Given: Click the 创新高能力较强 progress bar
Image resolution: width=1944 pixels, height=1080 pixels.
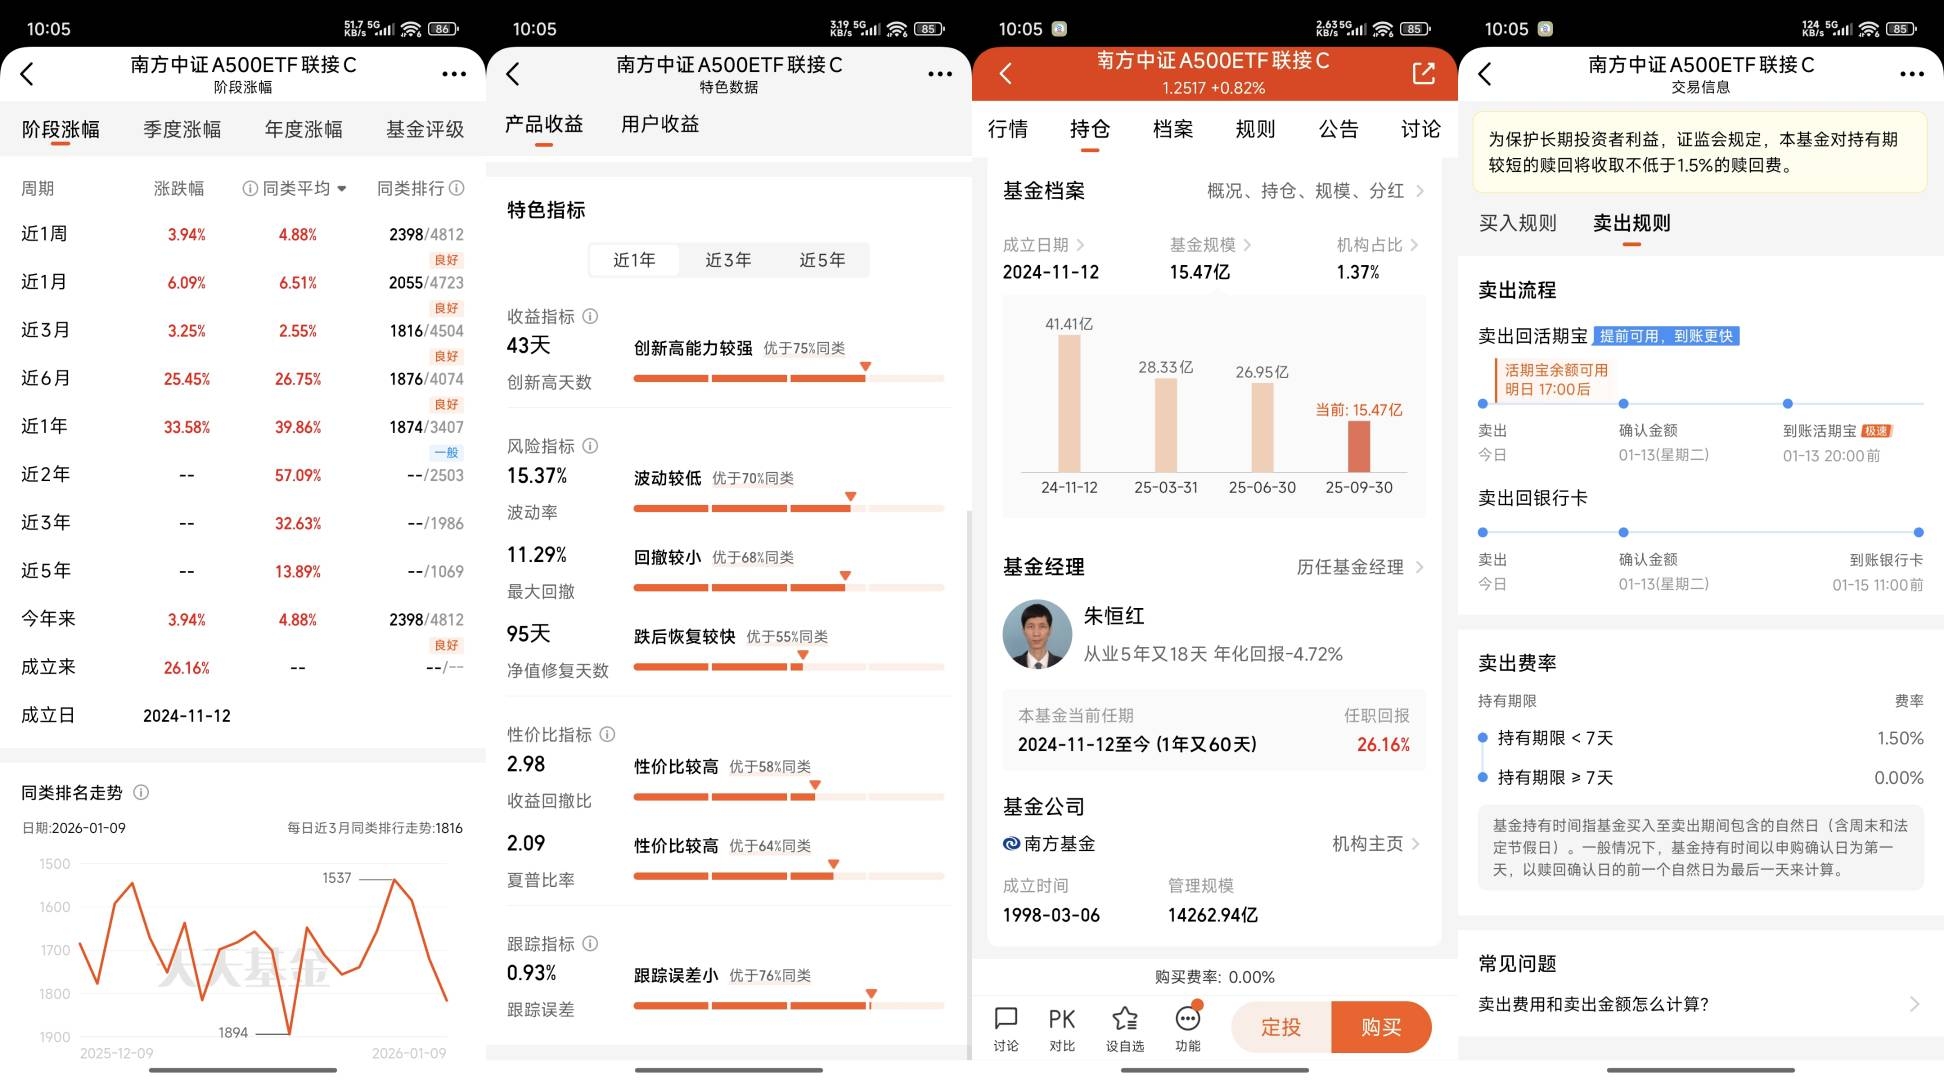Looking at the screenshot, I should 788,378.
